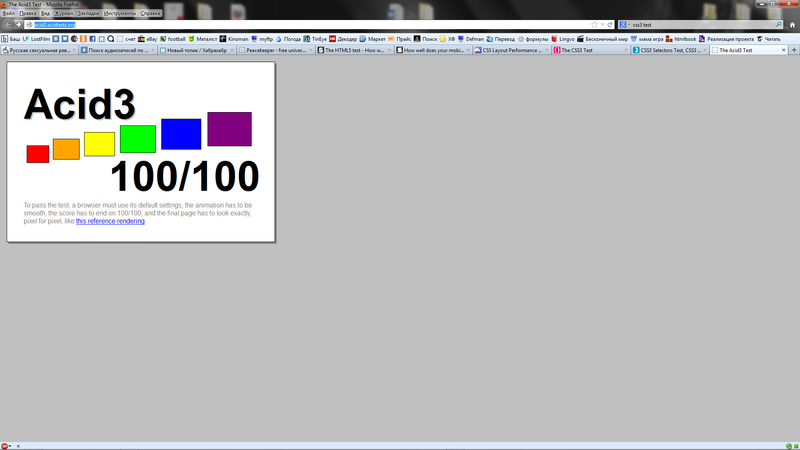Click the green square on the Acid3 page
Image resolution: width=800 pixels, height=450 pixels.
(138, 139)
